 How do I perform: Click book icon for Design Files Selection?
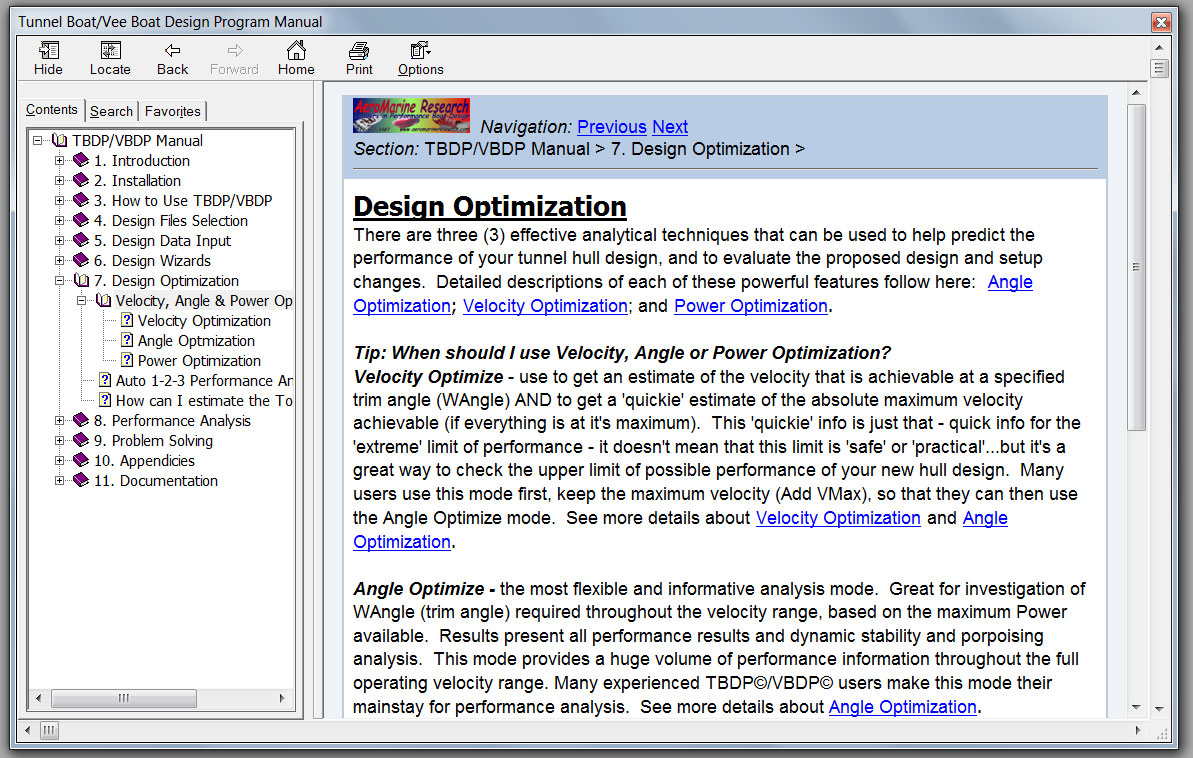click(x=81, y=220)
